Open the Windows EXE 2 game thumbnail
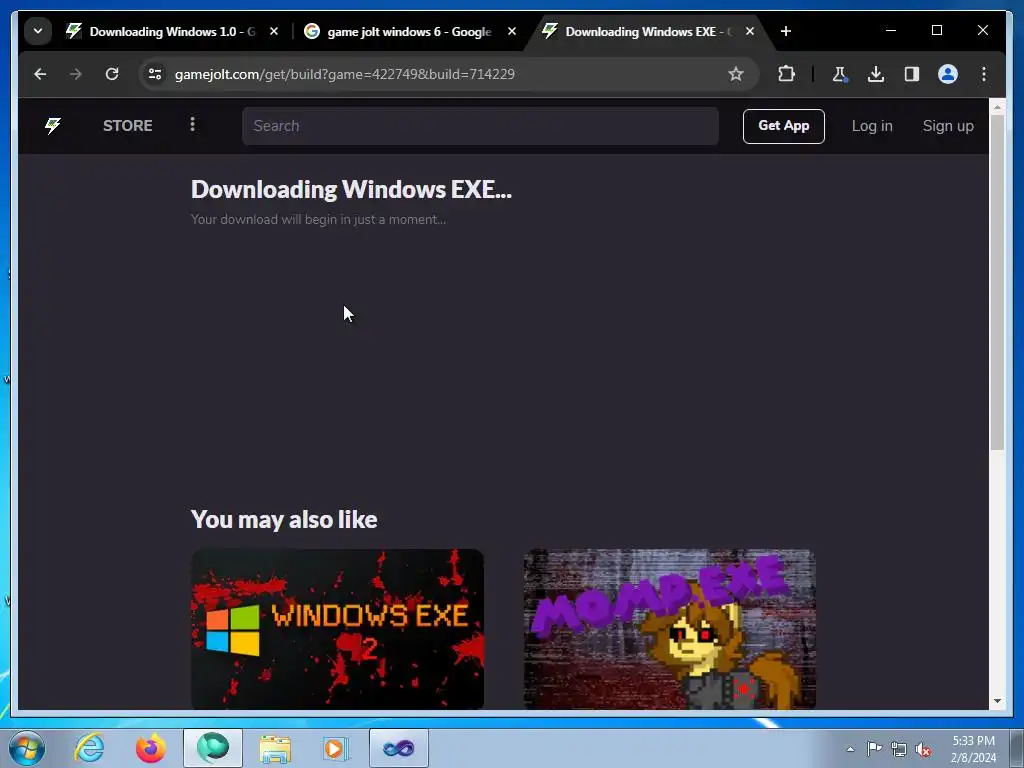This screenshot has width=1024, height=768. pyautogui.click(x=337, y=629)
